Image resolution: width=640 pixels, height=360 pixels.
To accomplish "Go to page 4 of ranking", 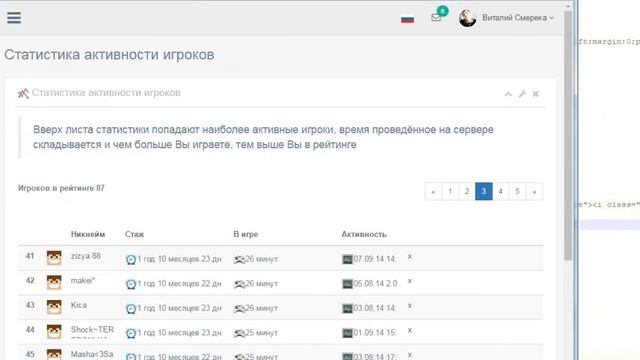I will point(500,191).
